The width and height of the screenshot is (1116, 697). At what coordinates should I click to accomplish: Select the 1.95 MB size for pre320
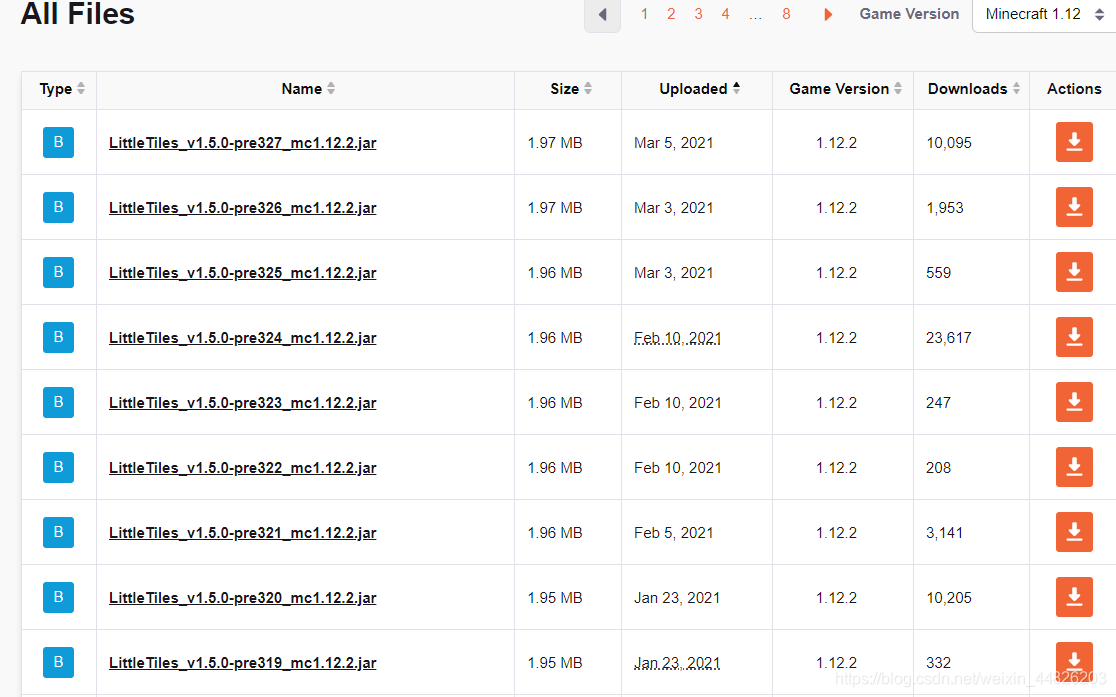pos(554,597)
